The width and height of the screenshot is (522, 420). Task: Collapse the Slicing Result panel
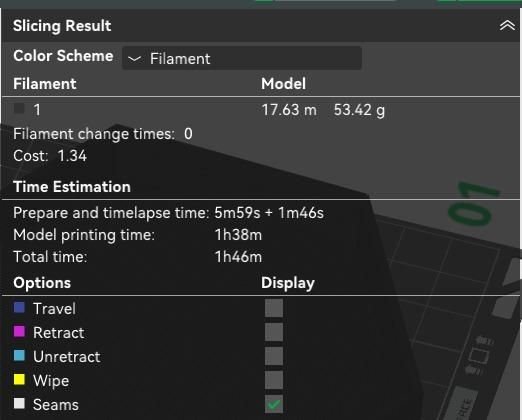(507, 25)
